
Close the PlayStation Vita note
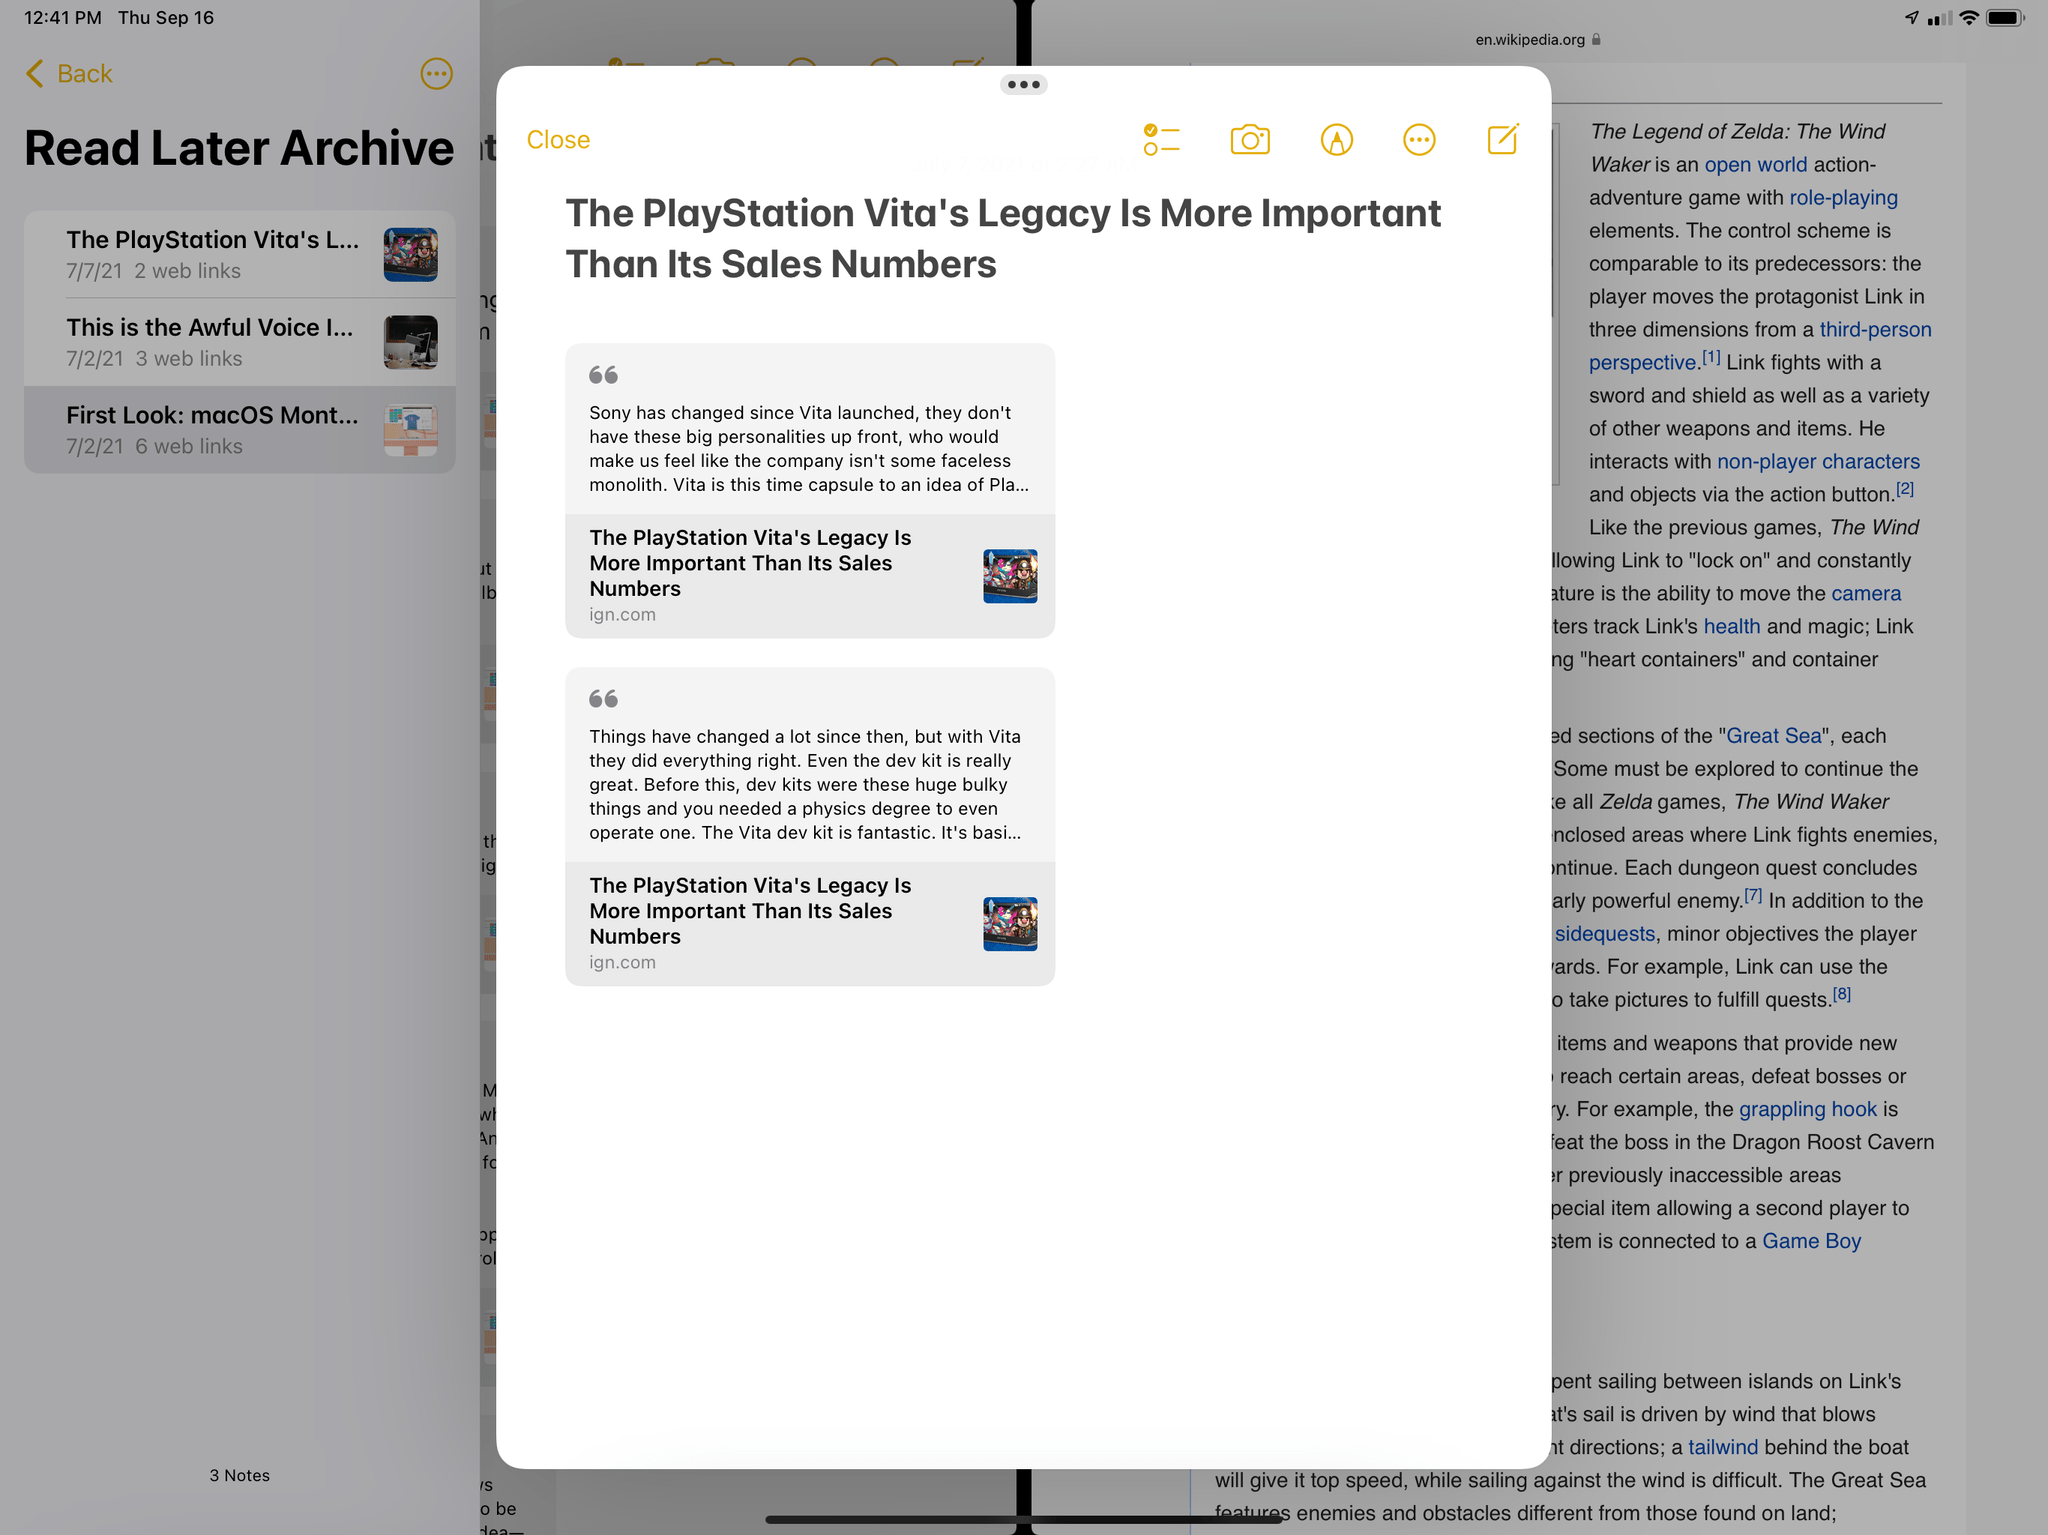(x=558, y=140)
